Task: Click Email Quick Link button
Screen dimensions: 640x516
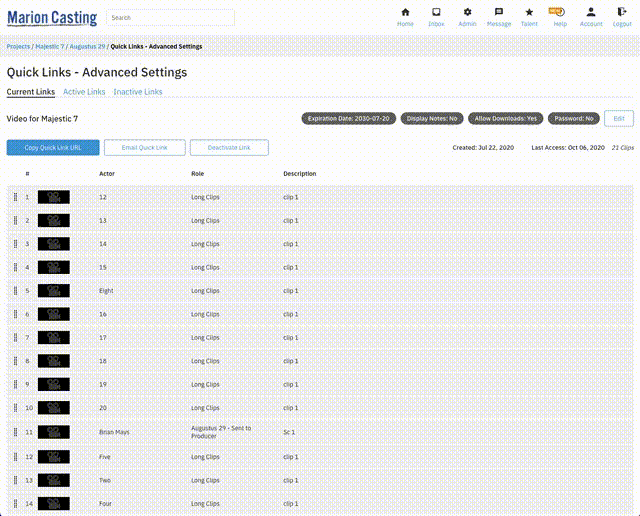Action: [x=144, y=147]
